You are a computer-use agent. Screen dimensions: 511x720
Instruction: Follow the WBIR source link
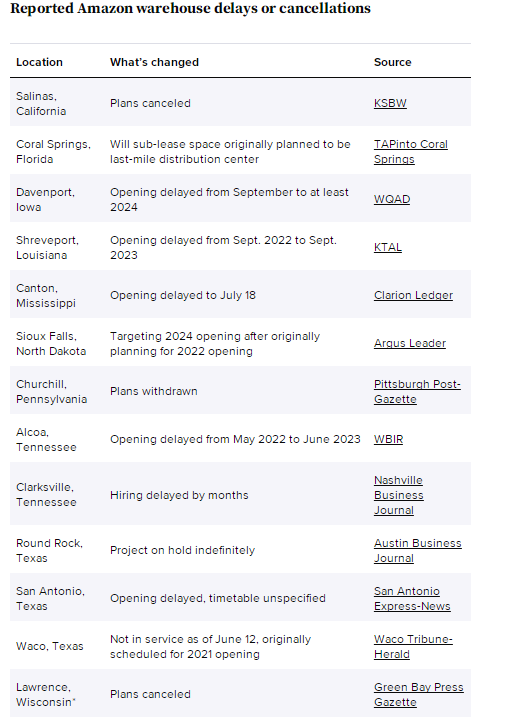point(388,439)
